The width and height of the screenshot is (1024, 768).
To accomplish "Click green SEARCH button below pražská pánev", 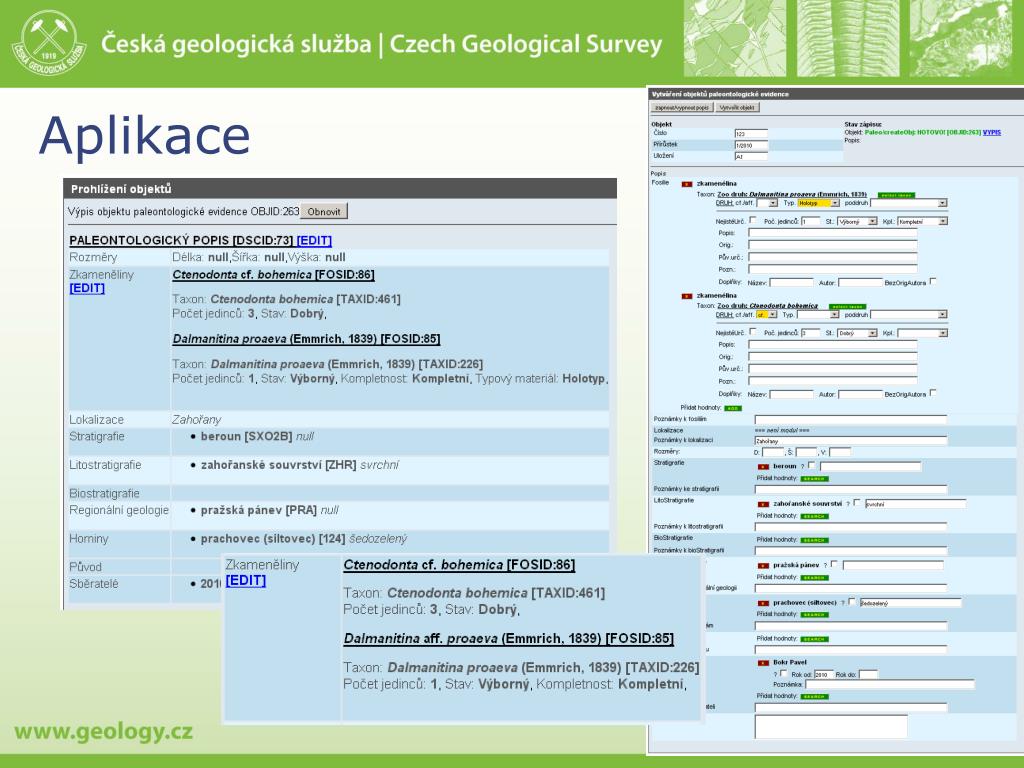I will (x=814, y=577).
